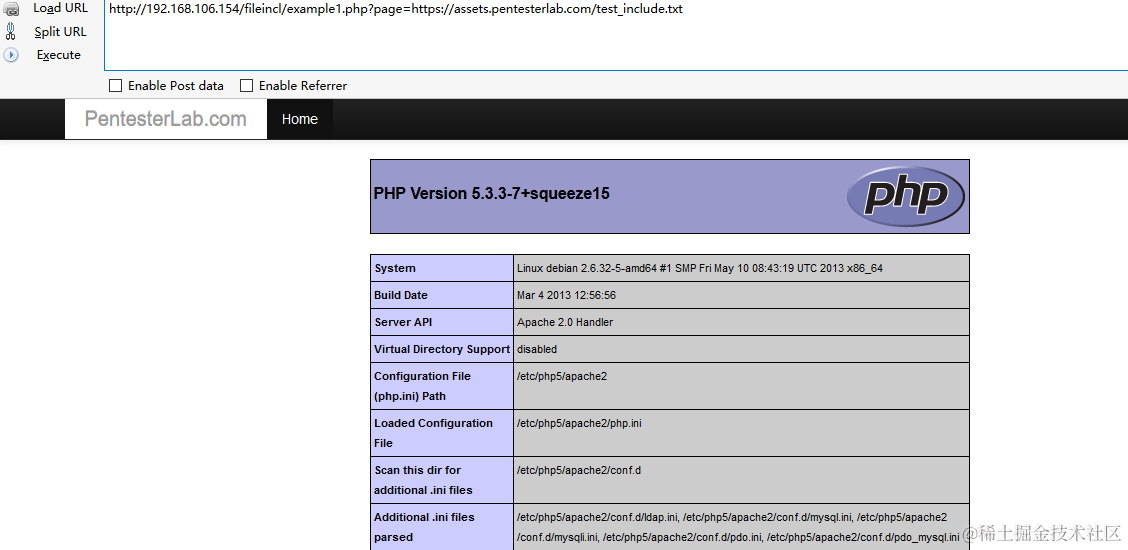The width and height of the screenshot is (1128, 550).
Task: Click the /etc/php5/apache2 path value
Action: pyautogui.click(x=562, y=376)
